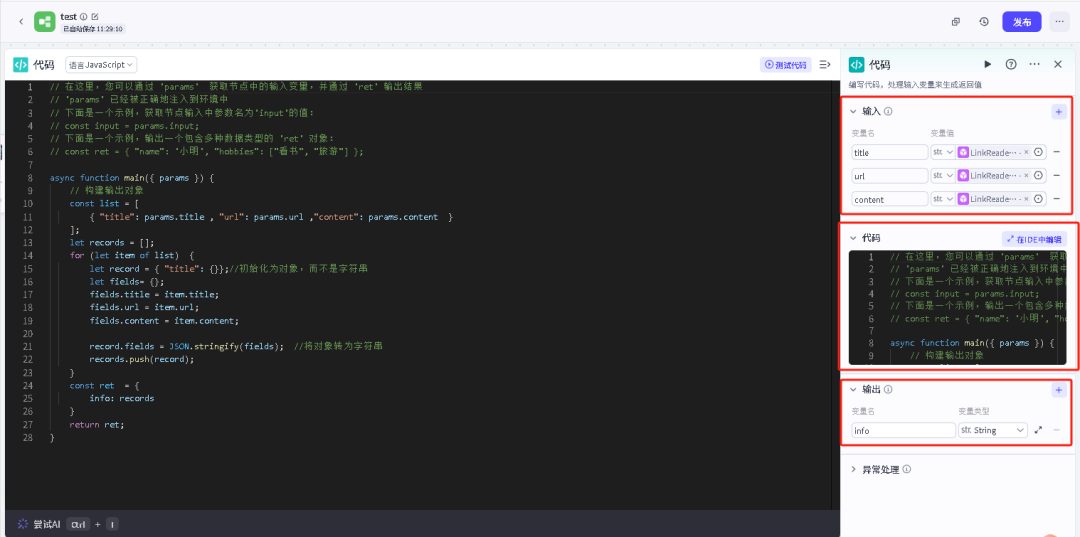
Task: Open type dropdown in content row
Action: (x=943, y=199)
